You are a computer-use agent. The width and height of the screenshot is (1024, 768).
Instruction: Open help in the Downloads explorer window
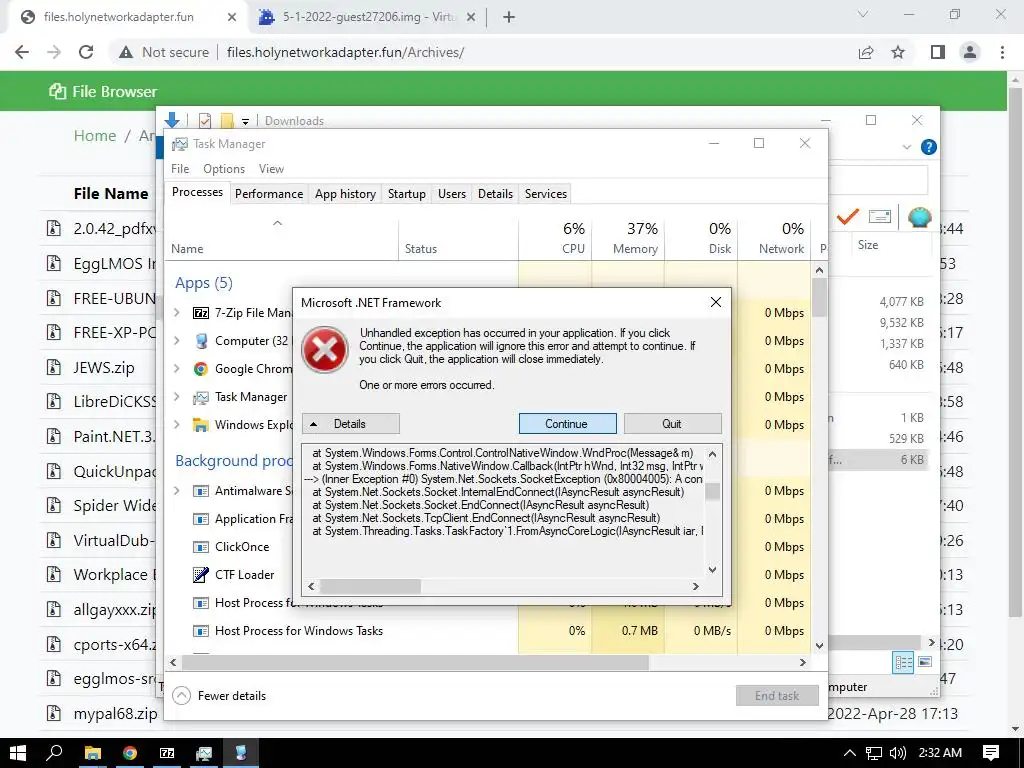click(x=928, y=147)
